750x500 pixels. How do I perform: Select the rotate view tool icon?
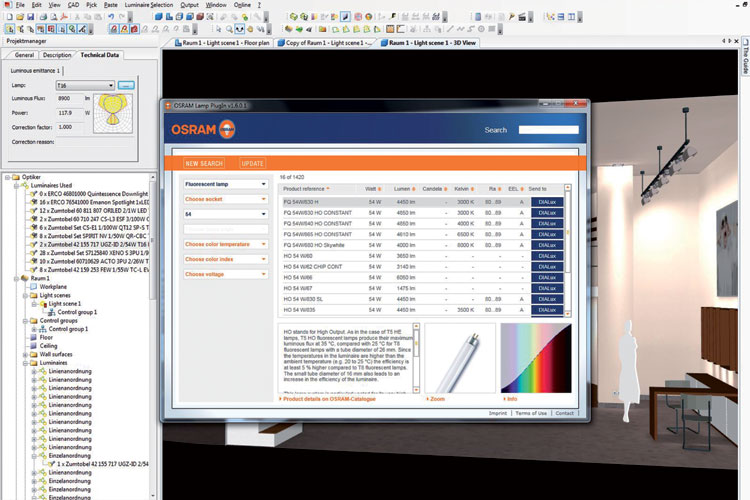point(240,29)
